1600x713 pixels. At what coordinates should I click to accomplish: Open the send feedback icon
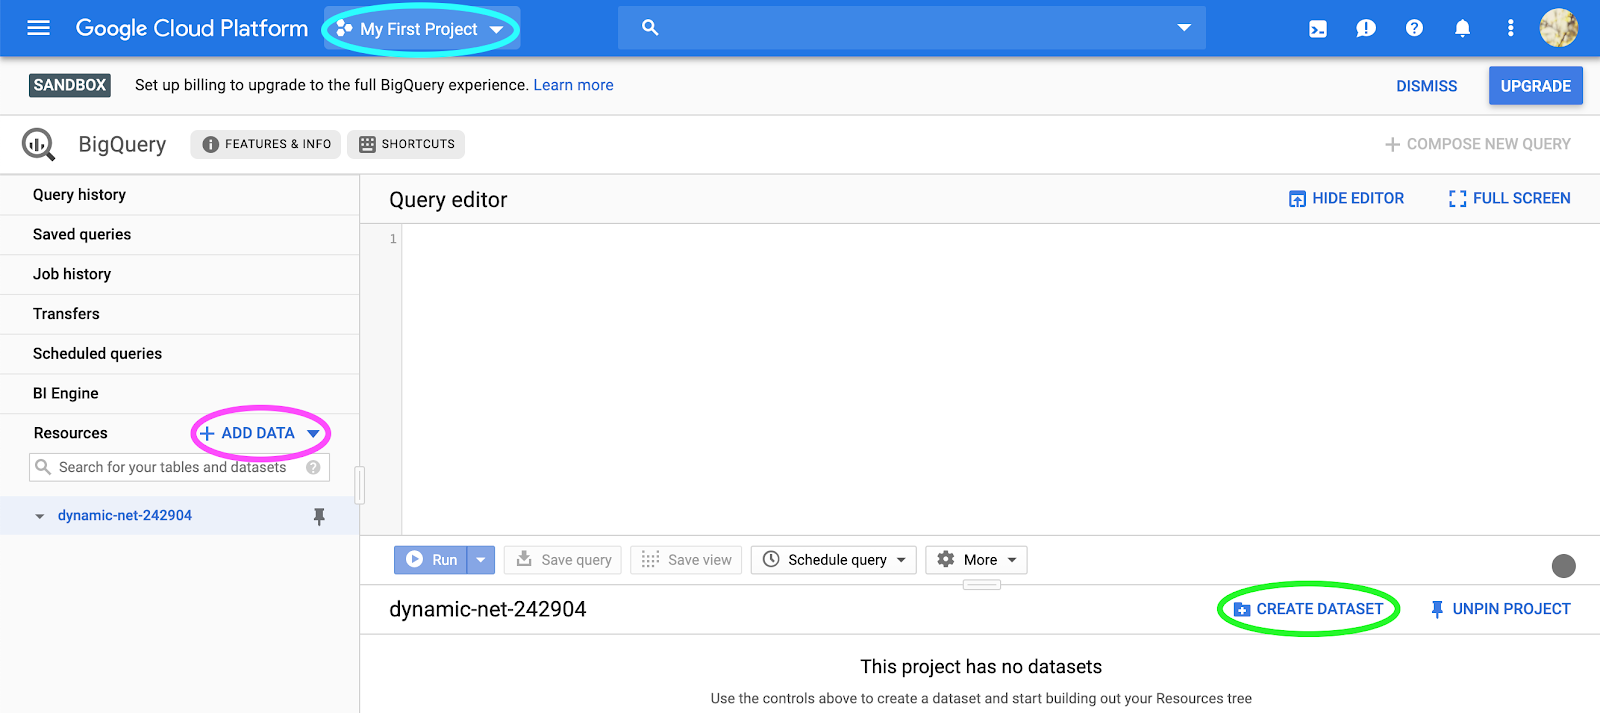pos(1366,29)
